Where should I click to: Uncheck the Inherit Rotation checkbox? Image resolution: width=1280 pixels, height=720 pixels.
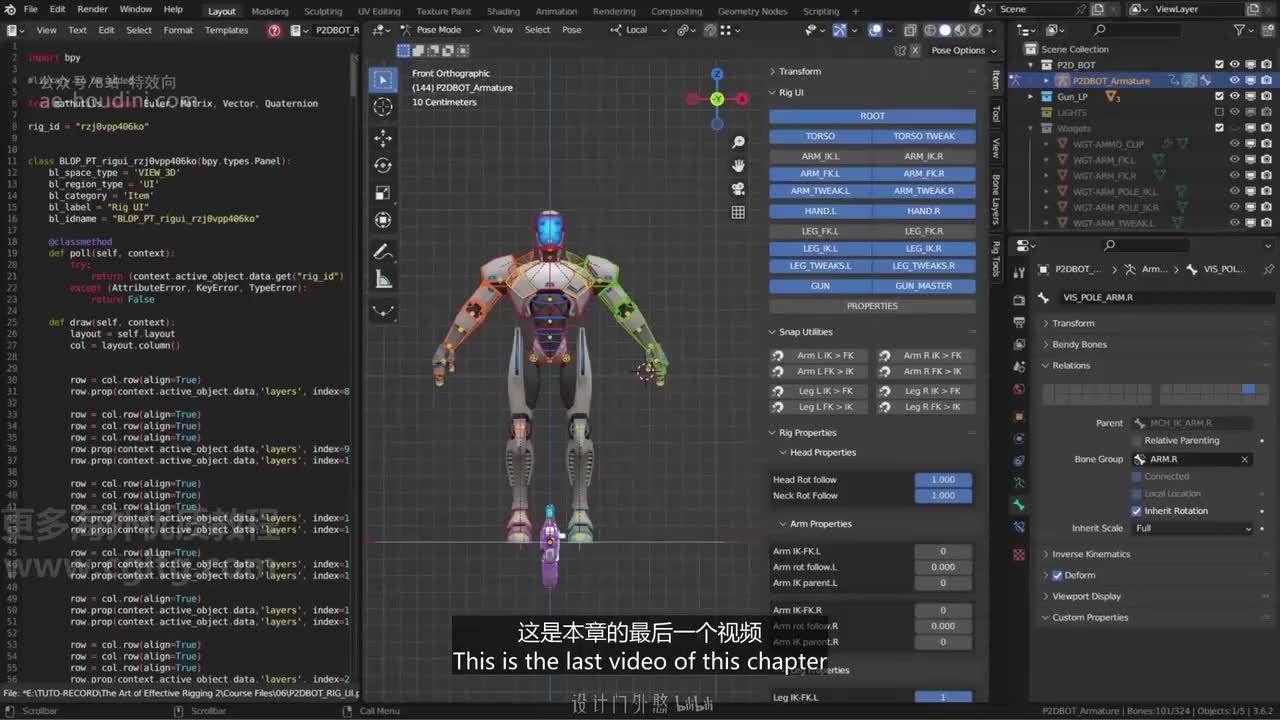(x=1137, y=511)
